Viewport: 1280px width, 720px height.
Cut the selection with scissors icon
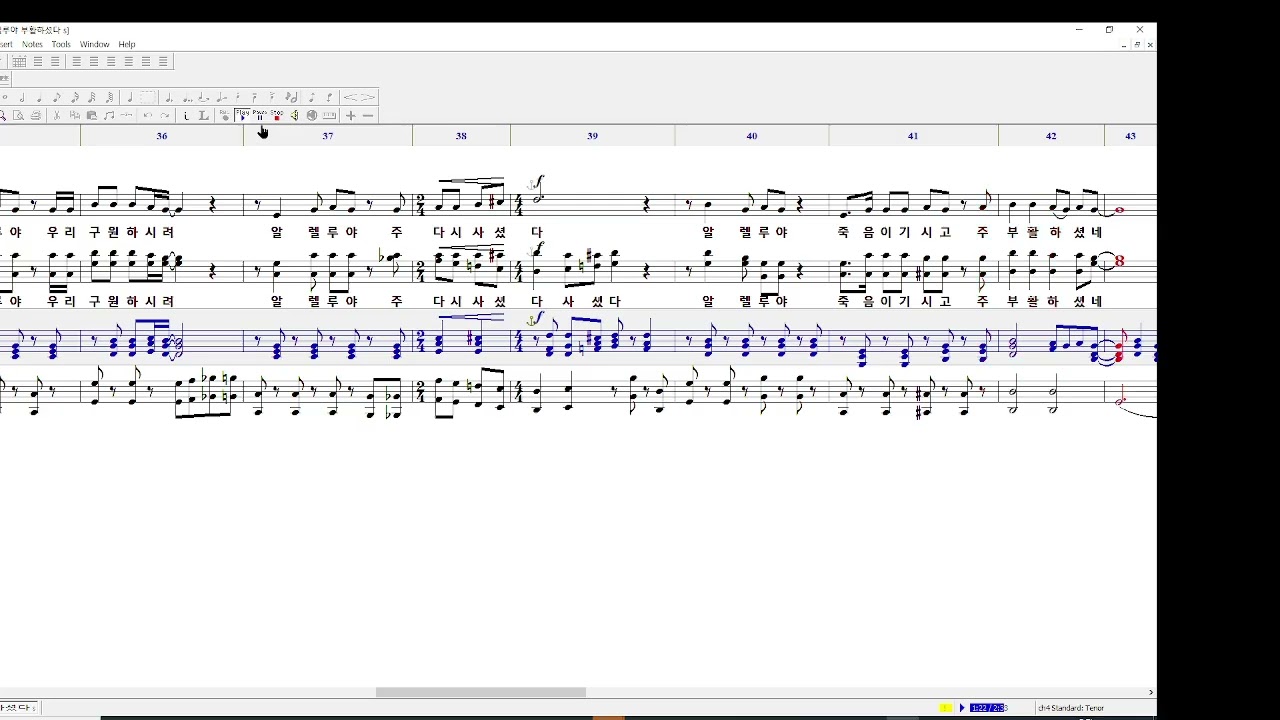(x=56, y=116)
